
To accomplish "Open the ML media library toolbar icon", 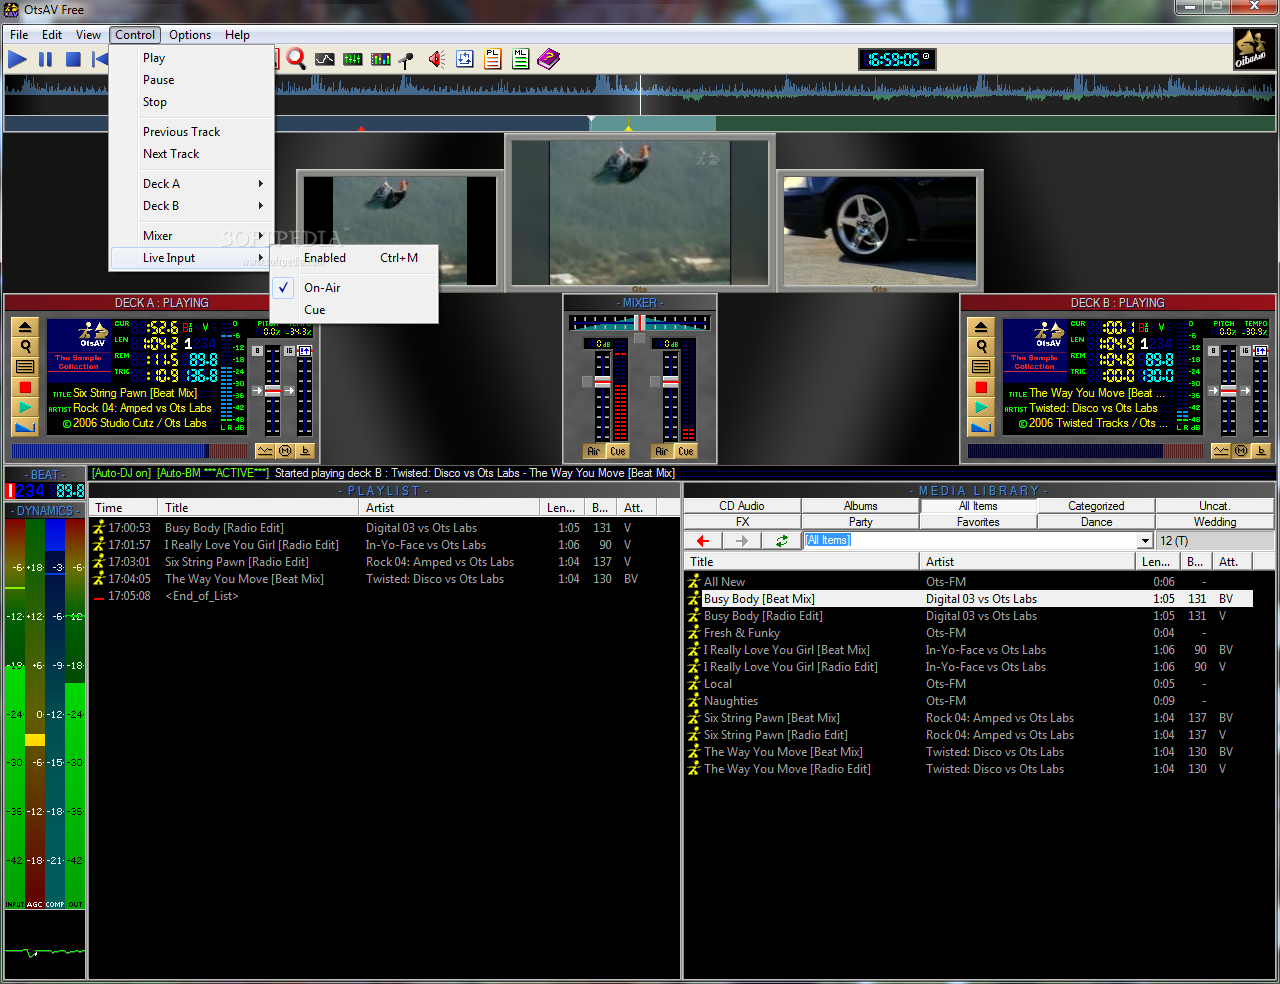I will [521, 59].
